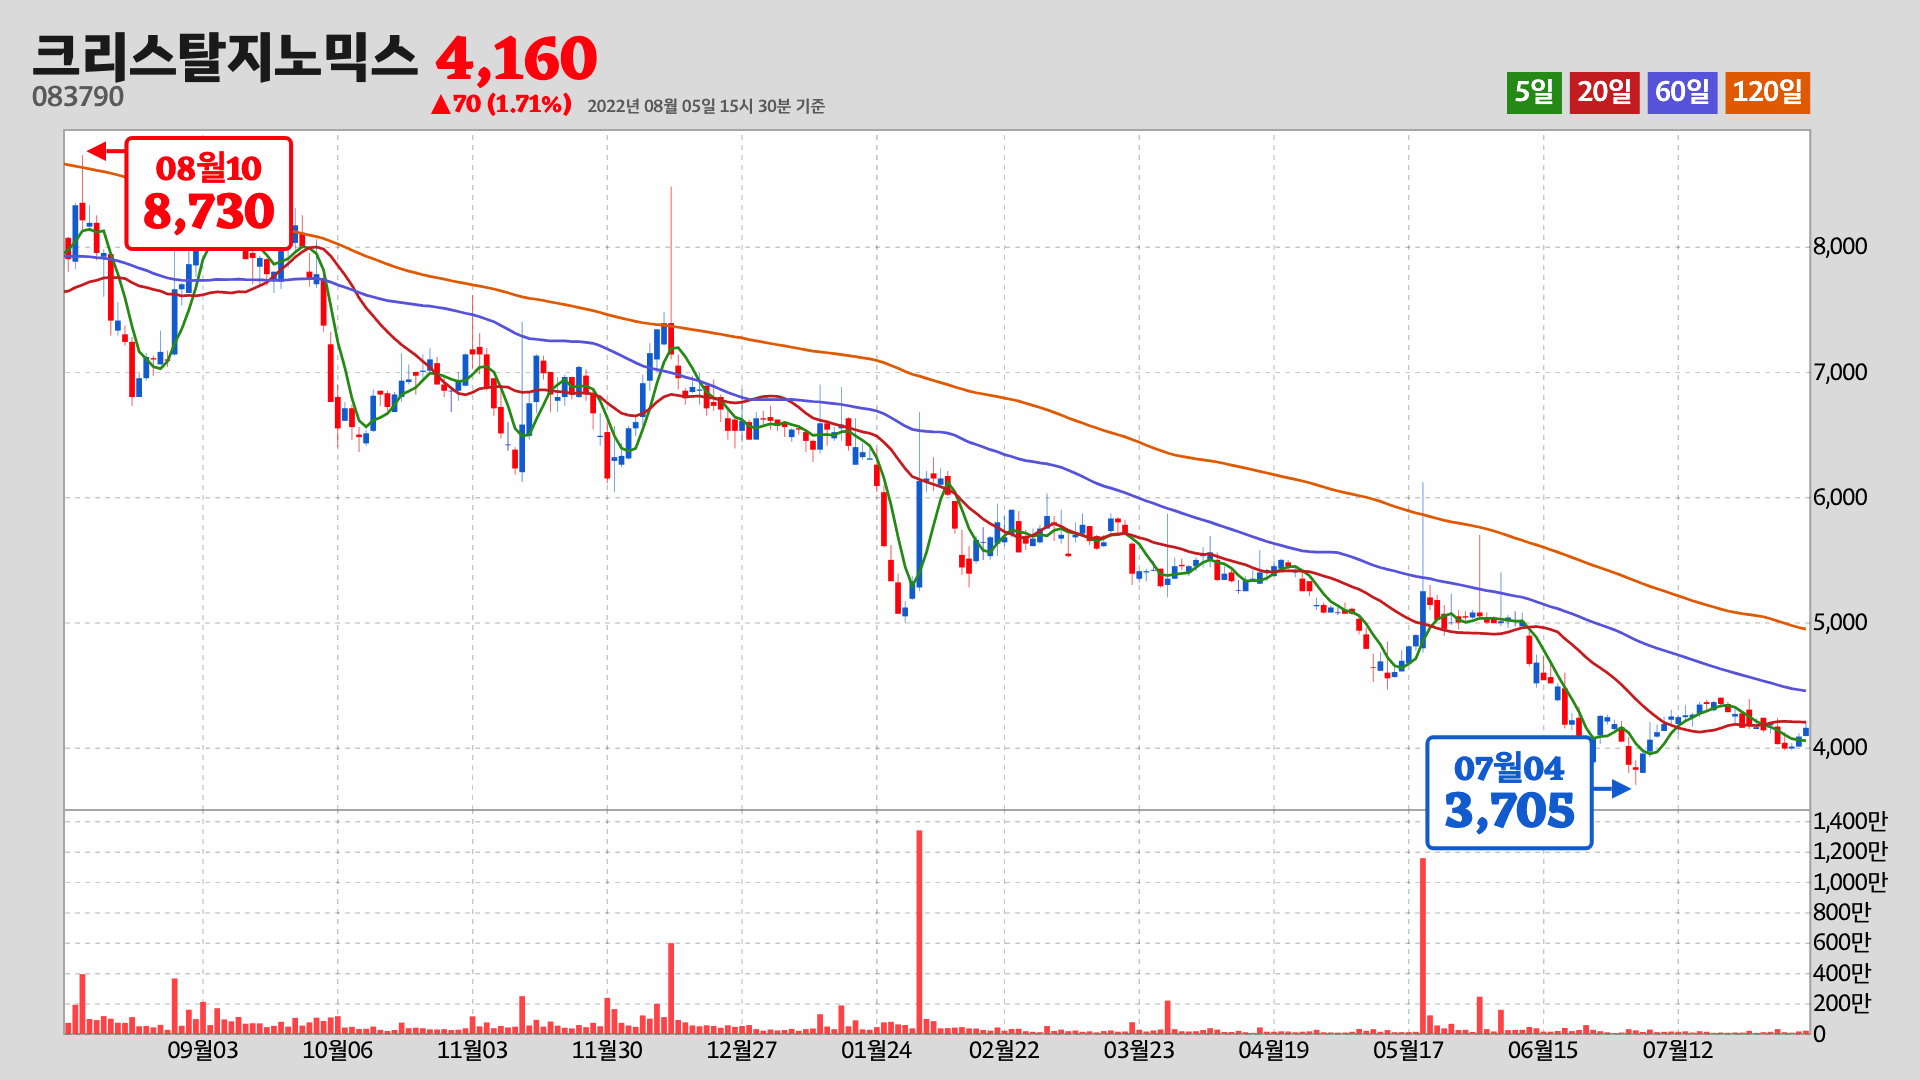The height and width of the screenshot is (1080, 1920).
Task: Click the tallest volume bar near 01월24
Action: pos(919,931)
